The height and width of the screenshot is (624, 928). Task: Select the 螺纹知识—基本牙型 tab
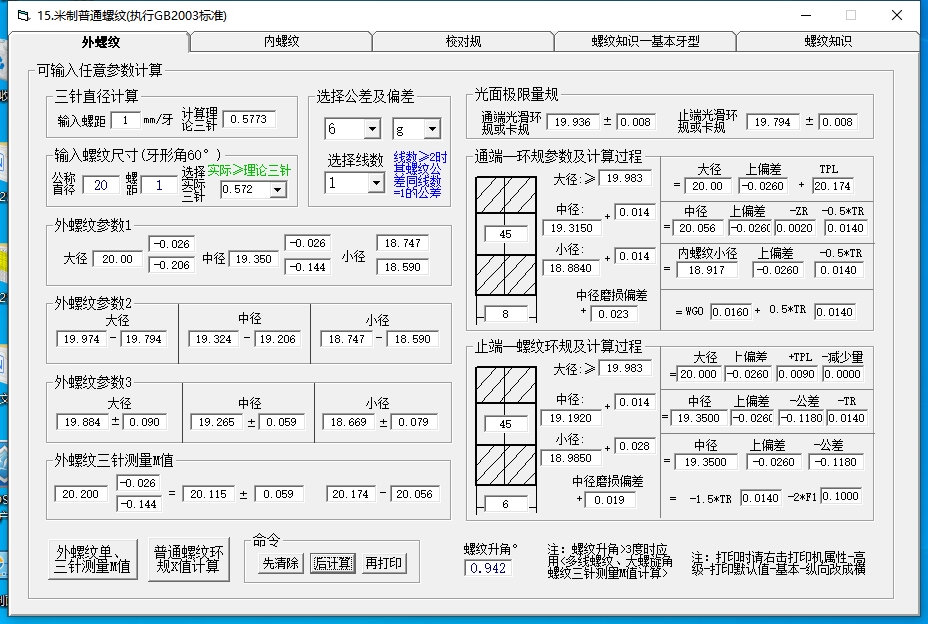pyautogui.click(x=645, y=42)
